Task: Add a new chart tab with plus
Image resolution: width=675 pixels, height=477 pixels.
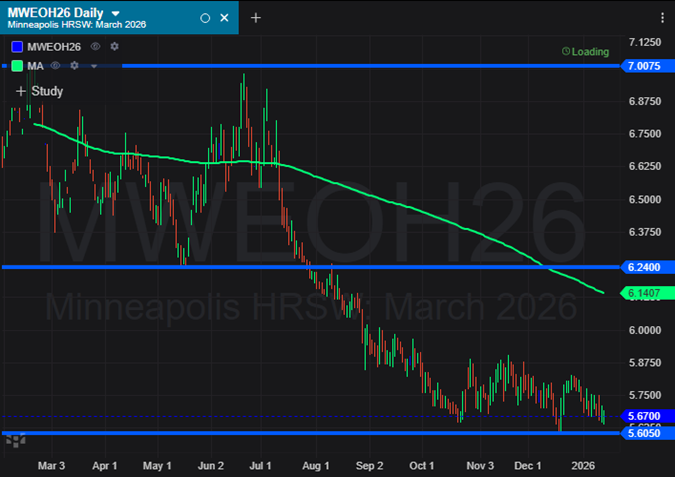Action: tap(256, 18)
